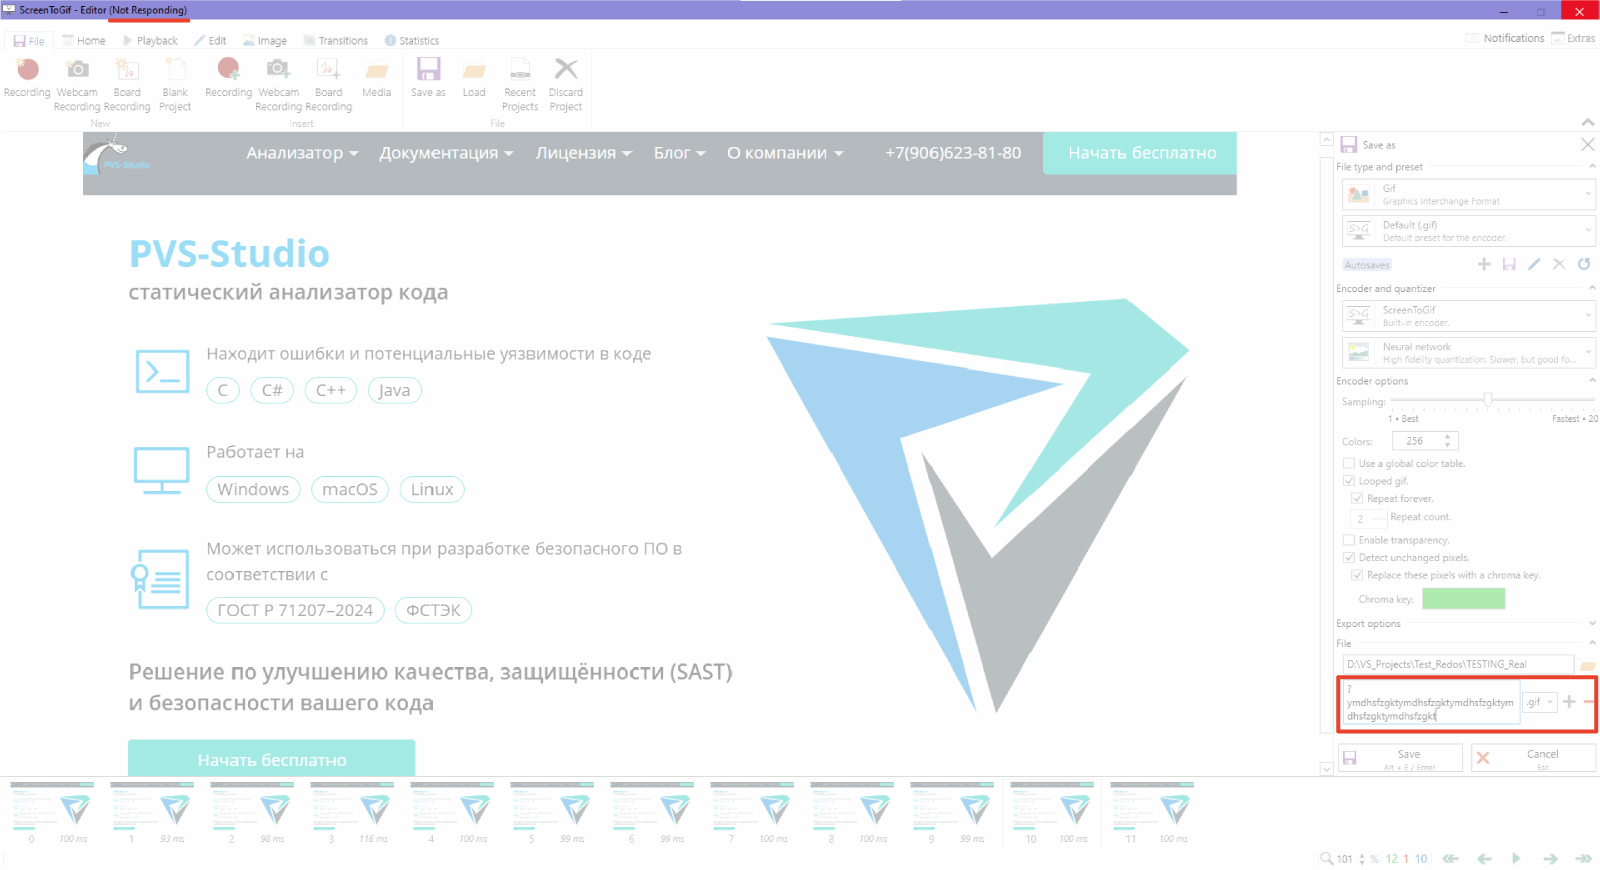
Task: Switch to the Transitions tab
Action: [x=336, y=41]
